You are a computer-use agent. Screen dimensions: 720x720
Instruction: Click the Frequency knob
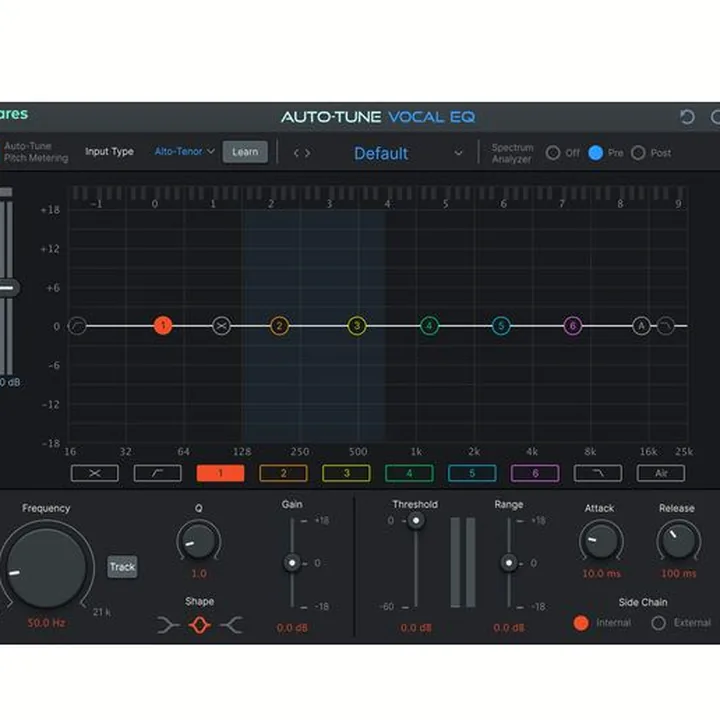[x=46, y=568]
